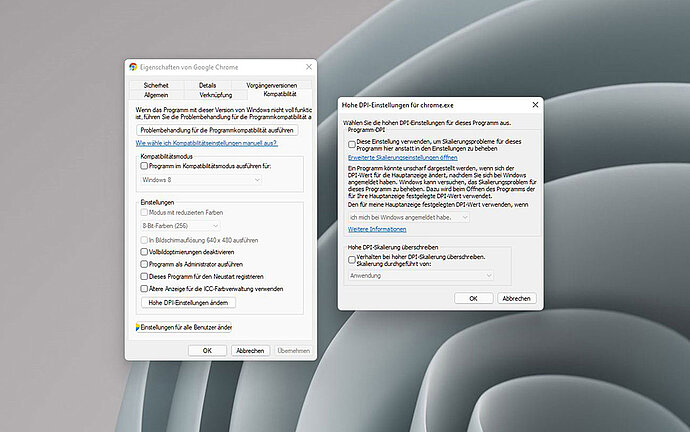Select the Kompatibilität tab
The height and width of the screenshot is (432, 690).
point(280,94)
